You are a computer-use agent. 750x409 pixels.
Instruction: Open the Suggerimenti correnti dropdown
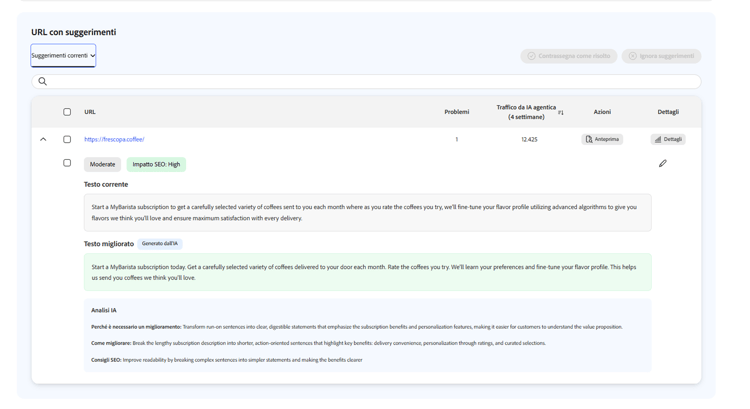(x=63, y=55)
